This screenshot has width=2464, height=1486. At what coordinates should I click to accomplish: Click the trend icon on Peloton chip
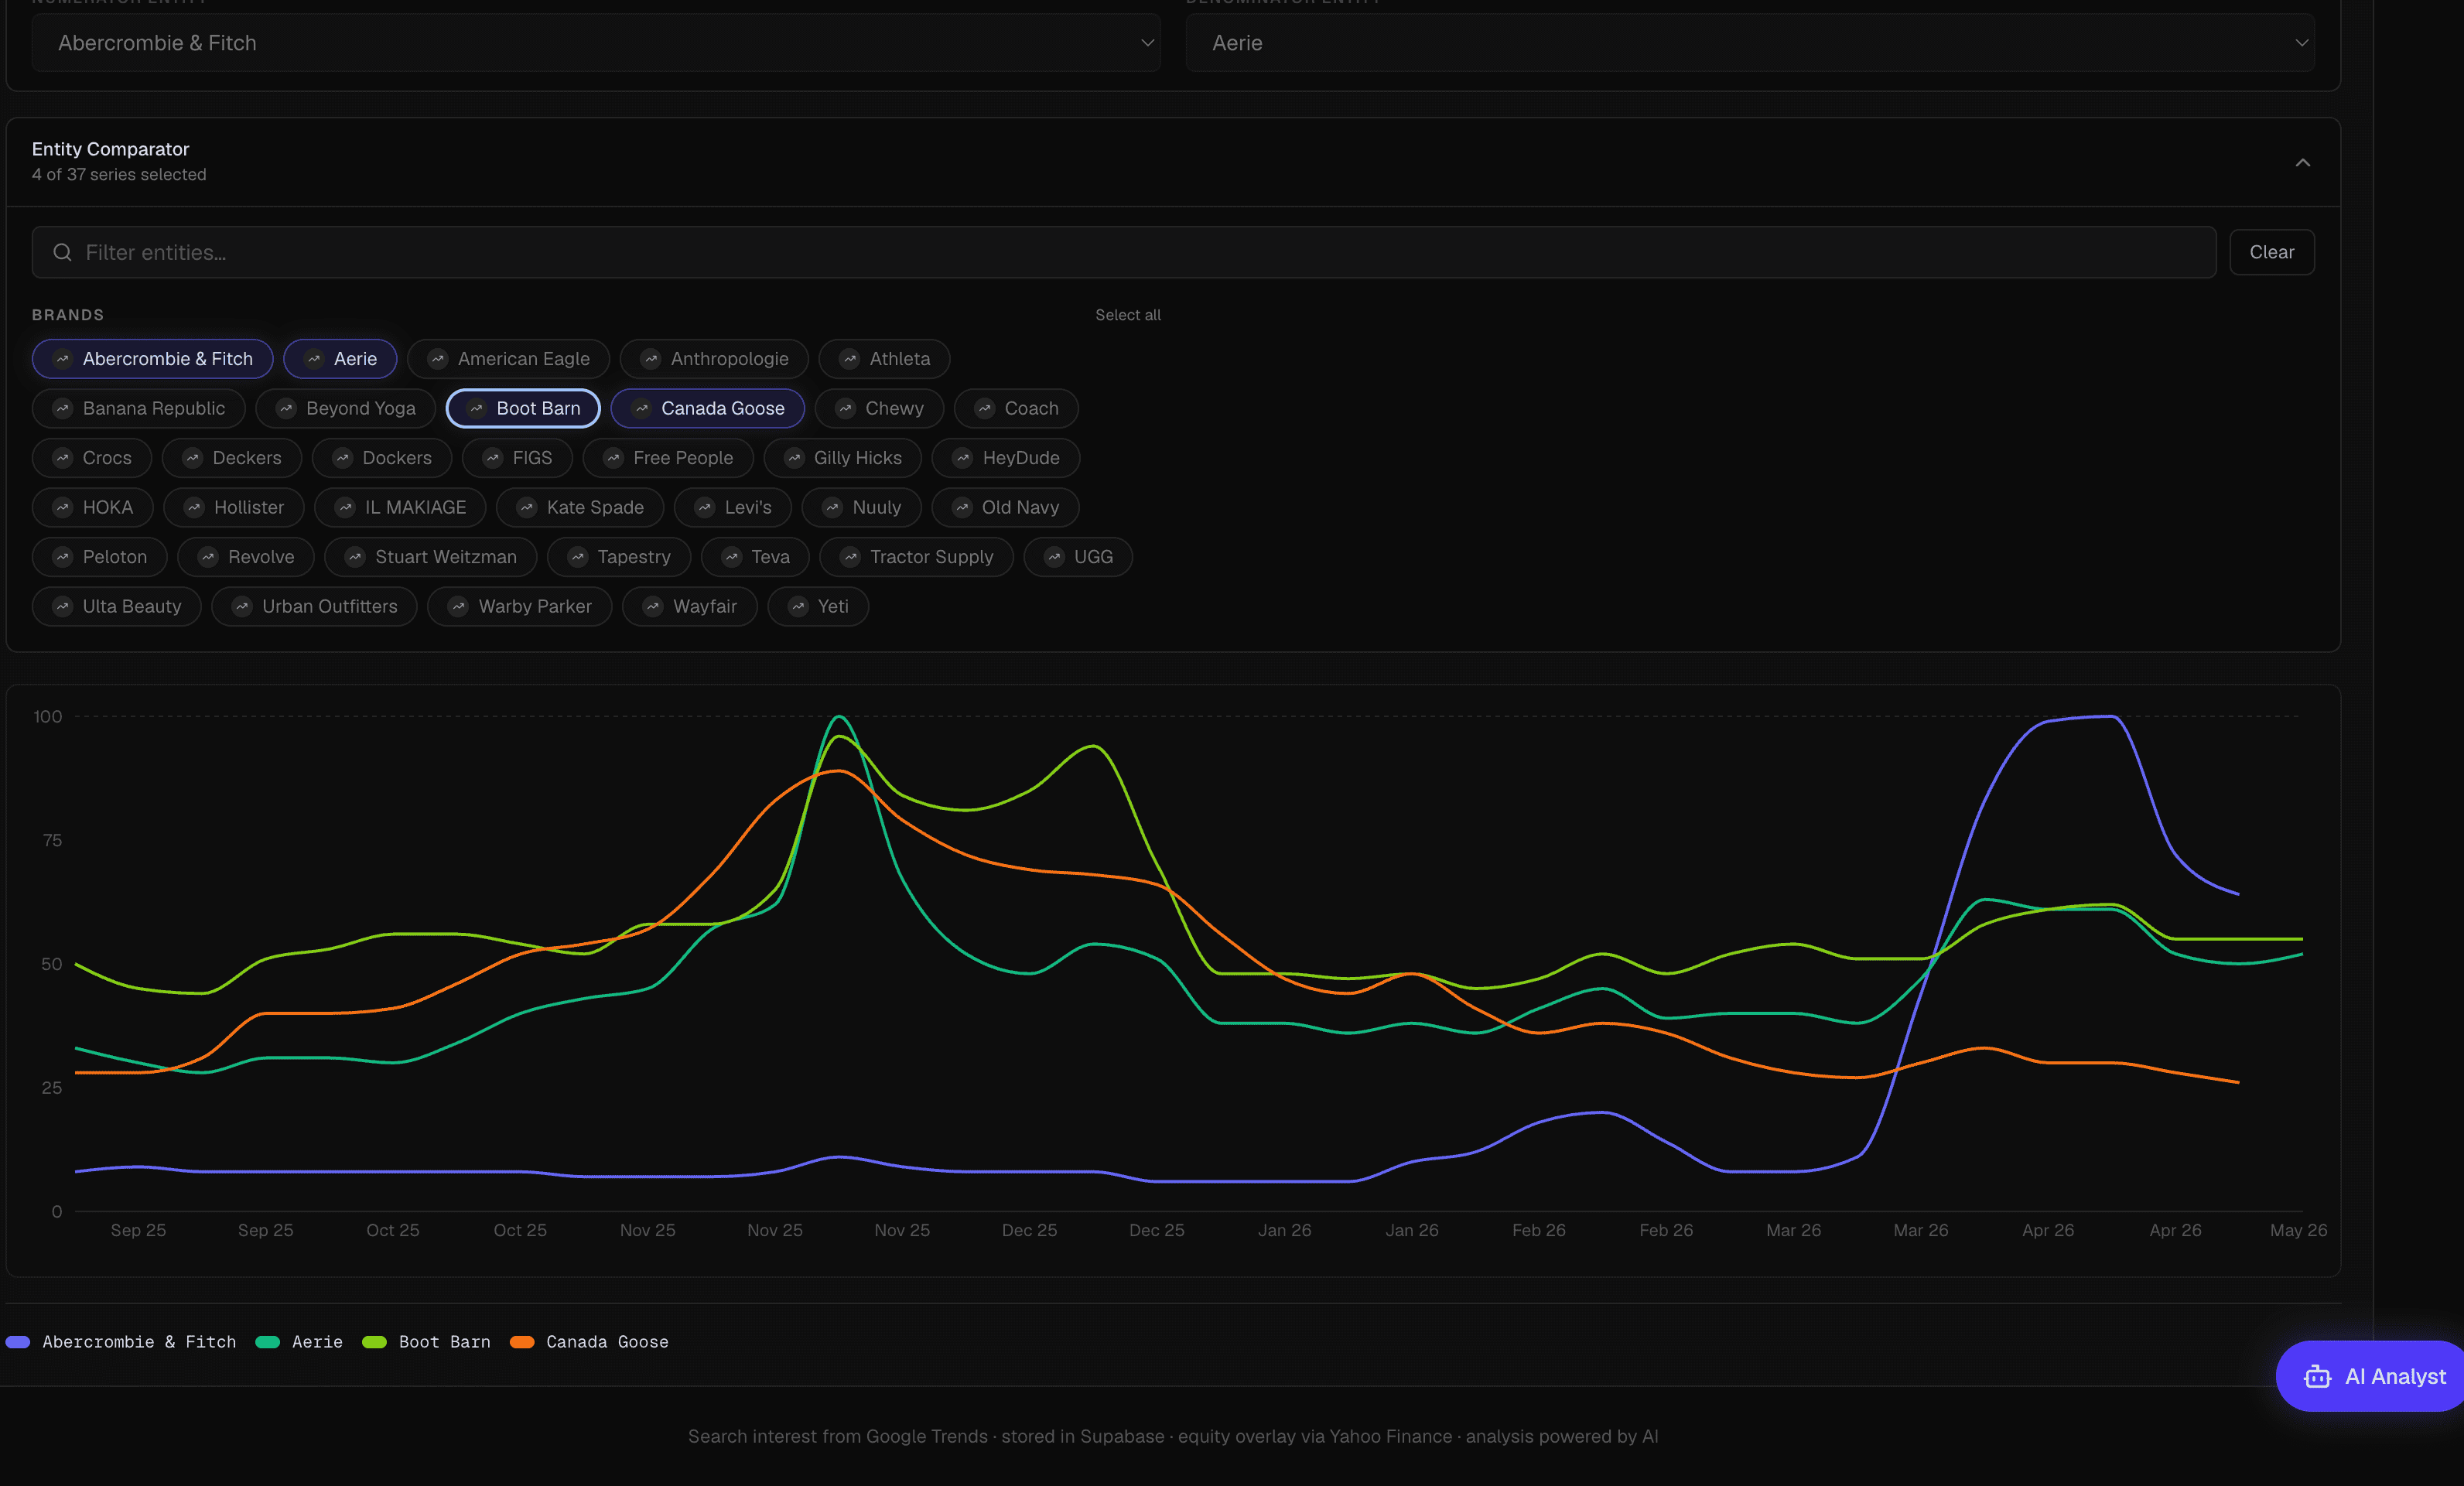click(x=62, y=557)
